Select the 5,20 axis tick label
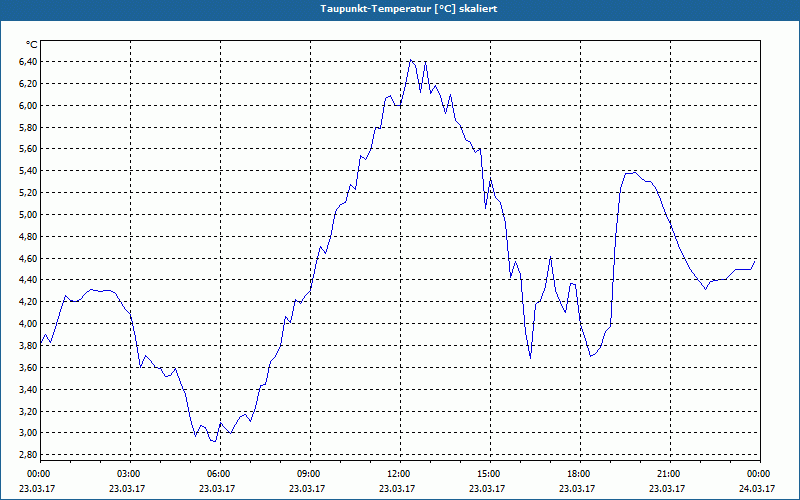Screen dimensions: 800x500 coord(28,193)
